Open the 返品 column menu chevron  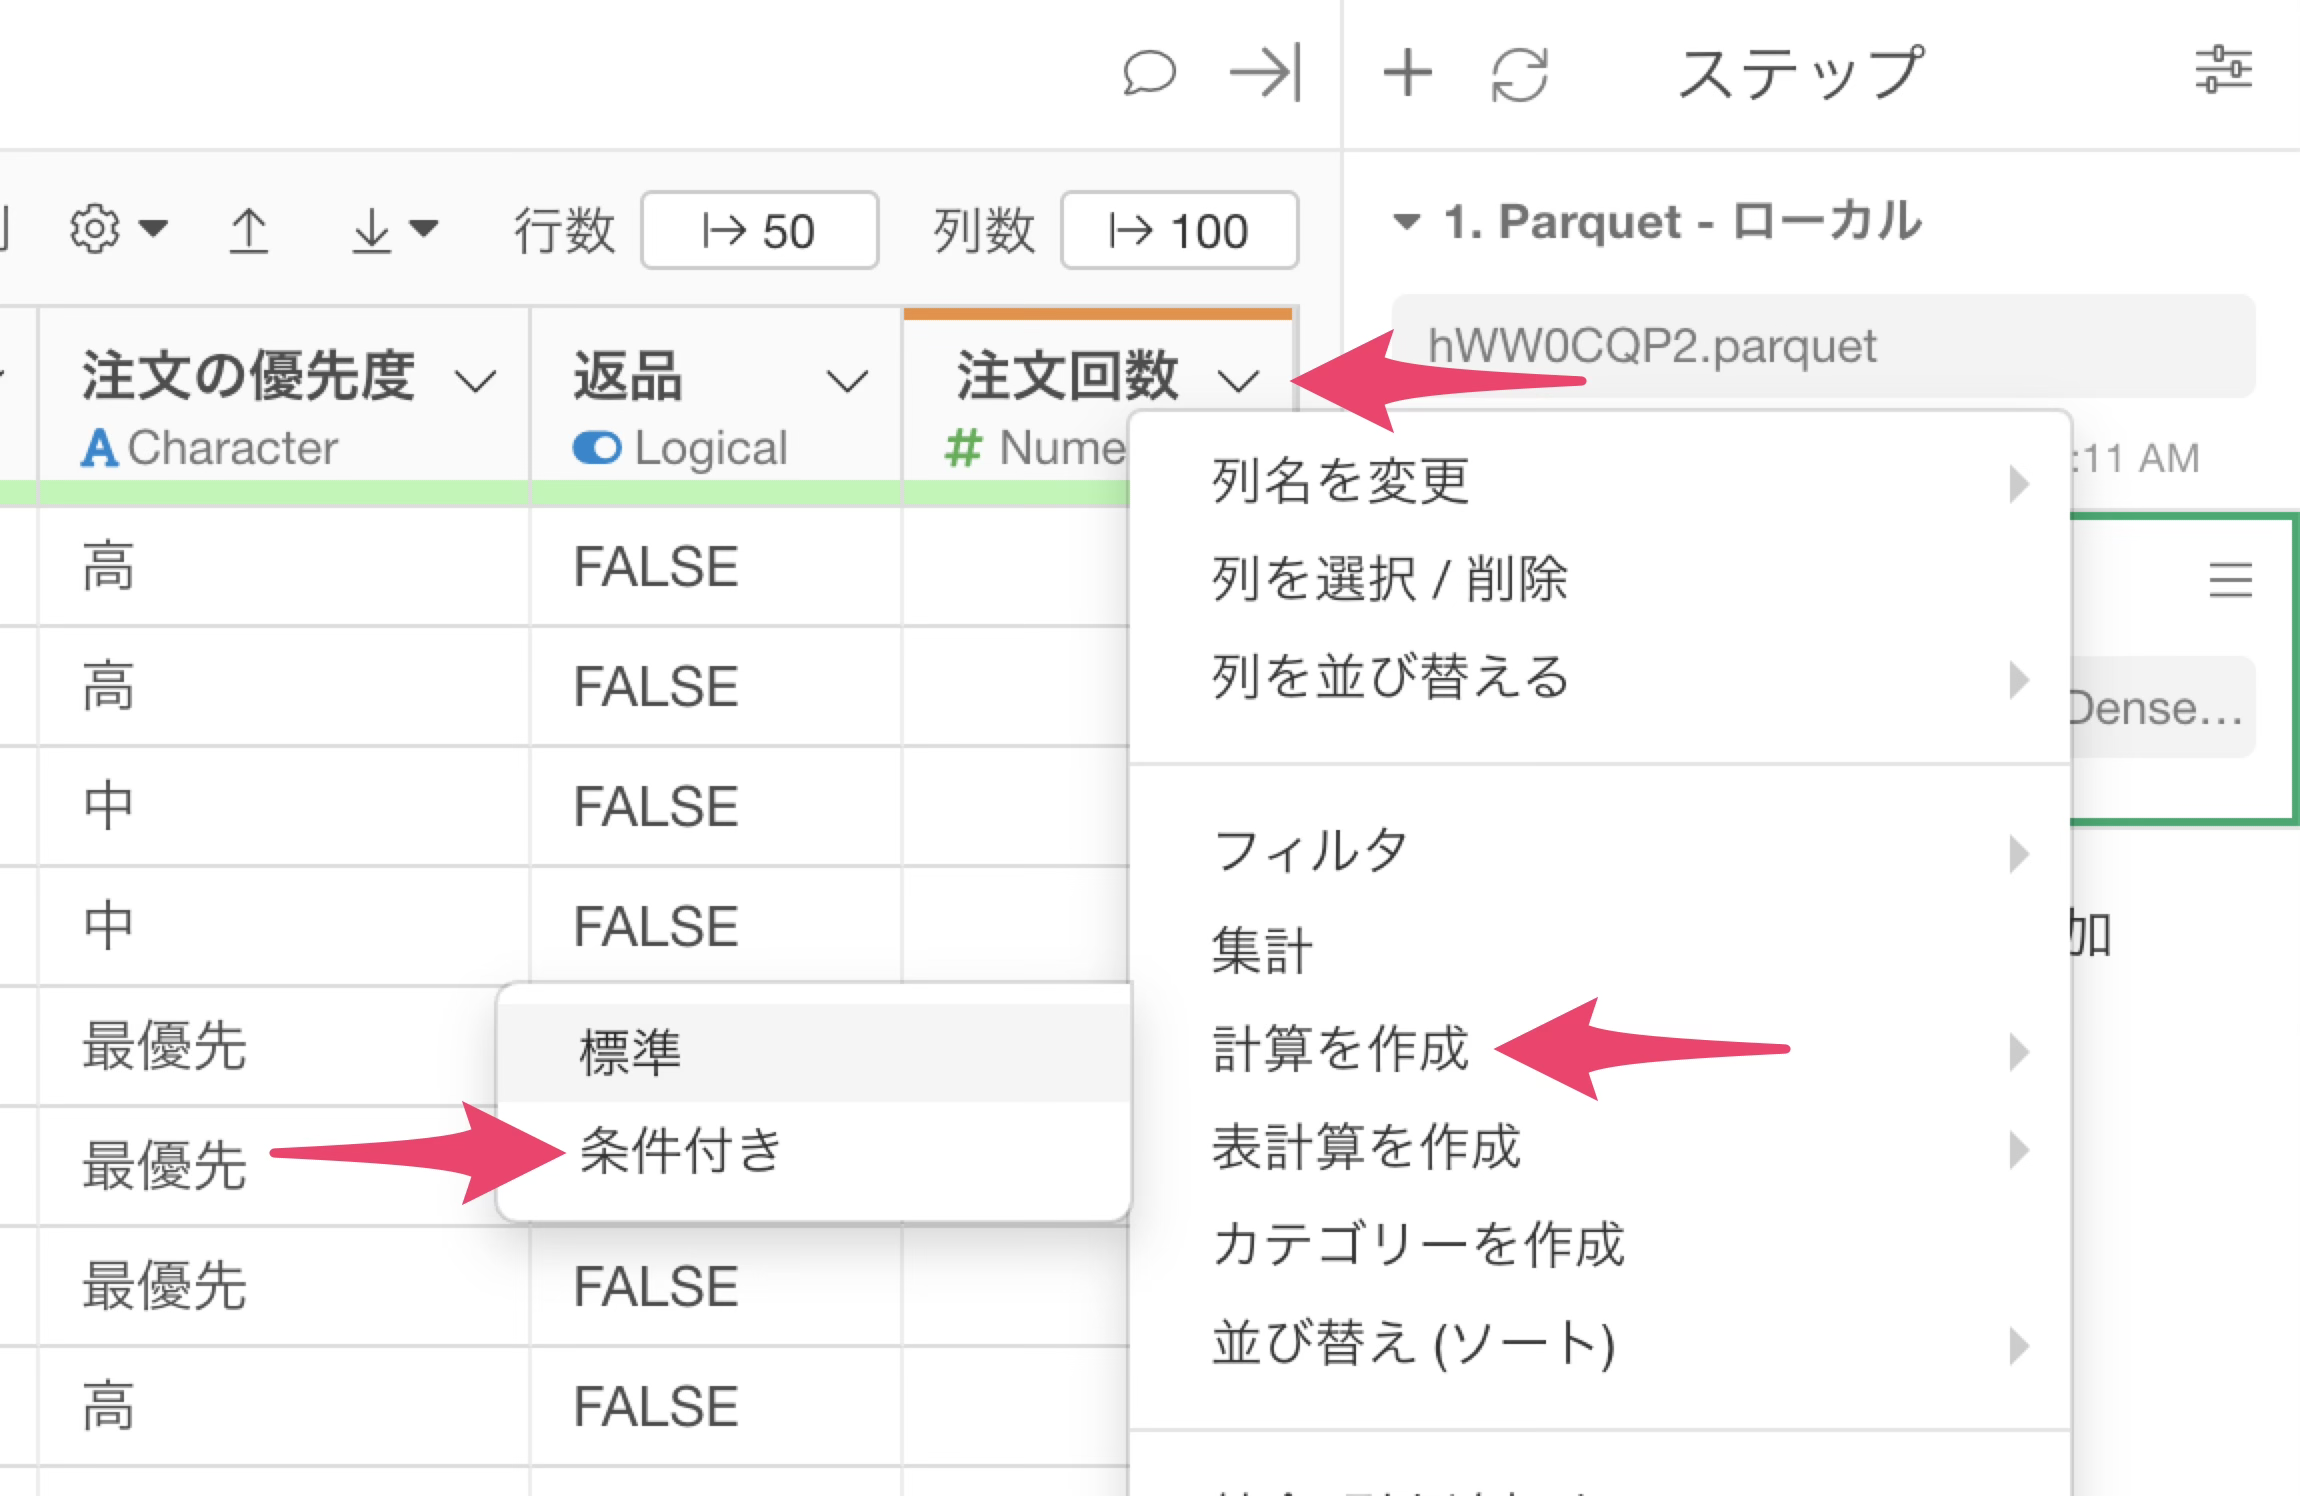[x=847, y=380]
